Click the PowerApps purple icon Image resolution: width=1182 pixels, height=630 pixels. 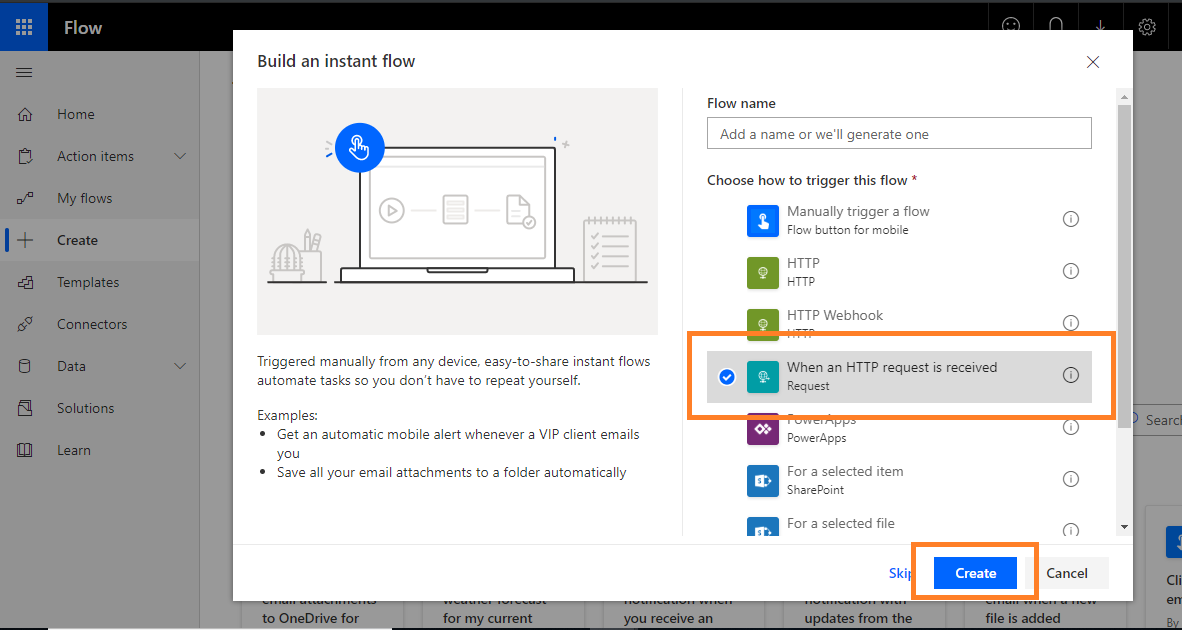763,429
